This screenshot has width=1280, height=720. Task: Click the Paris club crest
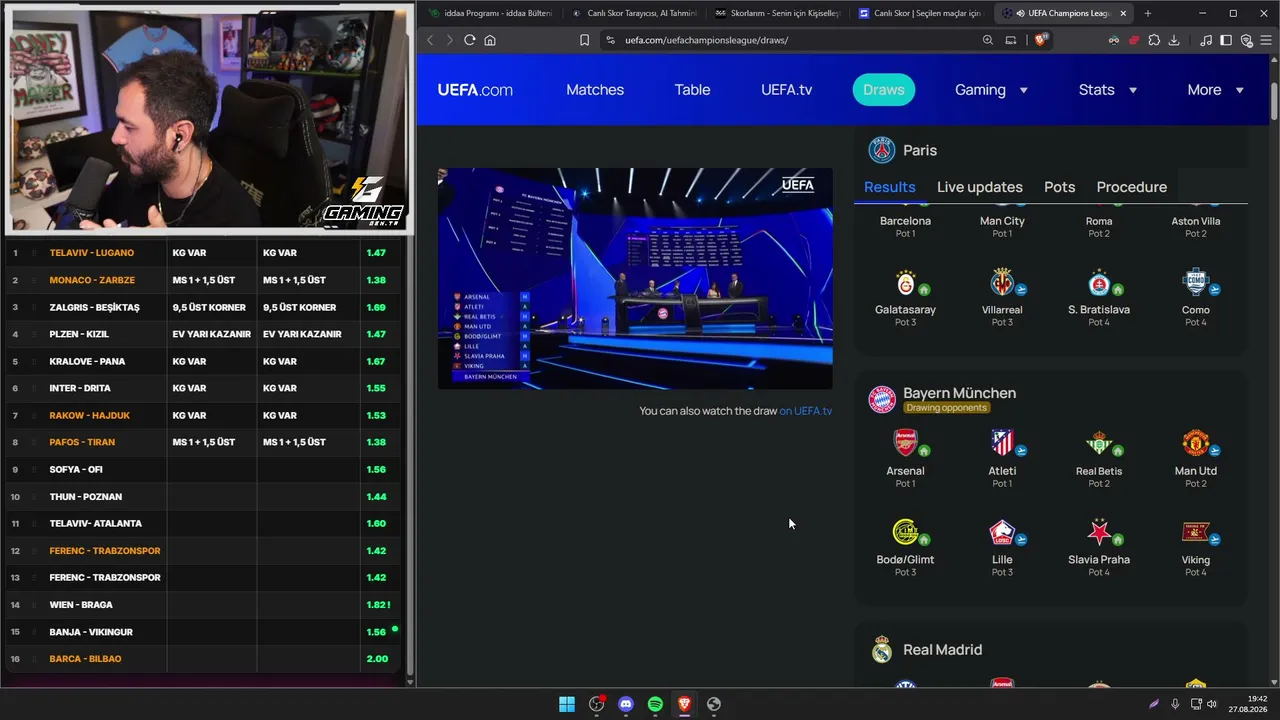click(x=882, y=150)
